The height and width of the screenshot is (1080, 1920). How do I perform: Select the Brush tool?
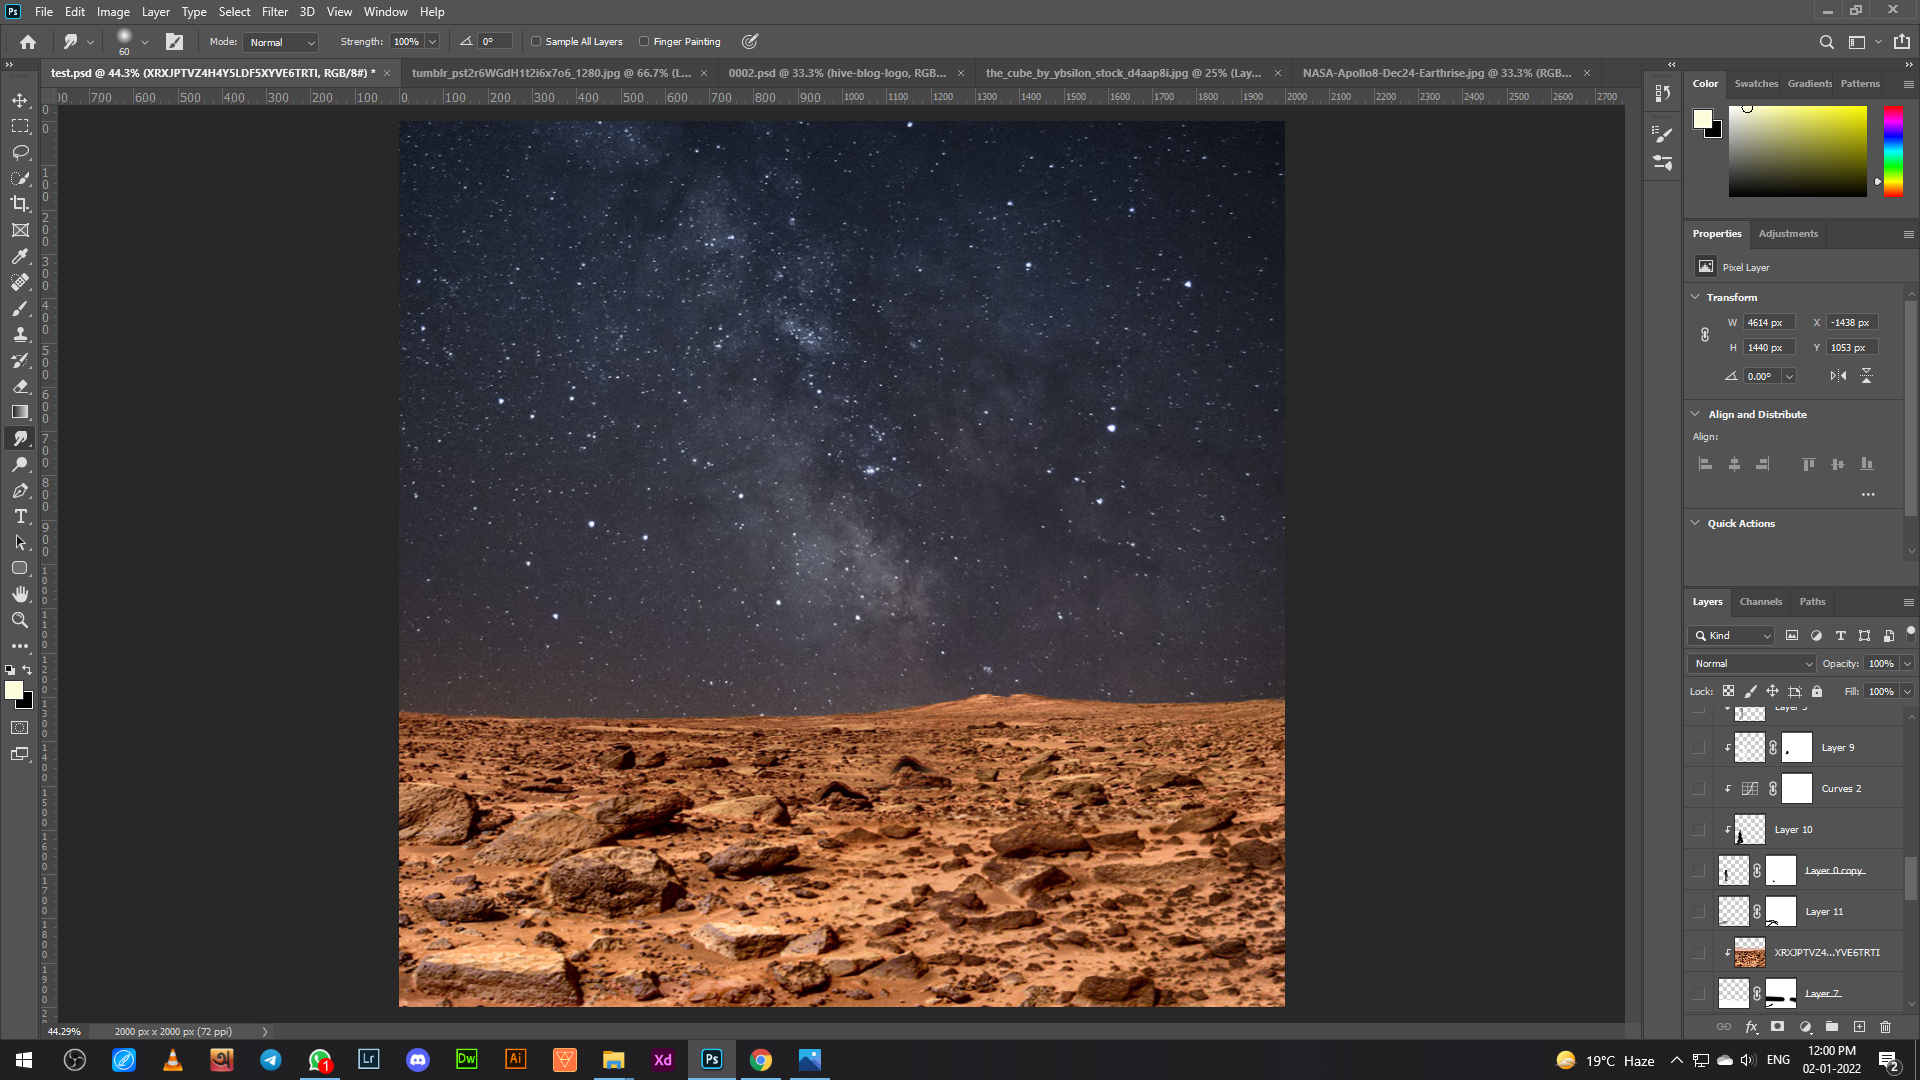(20, 308)
